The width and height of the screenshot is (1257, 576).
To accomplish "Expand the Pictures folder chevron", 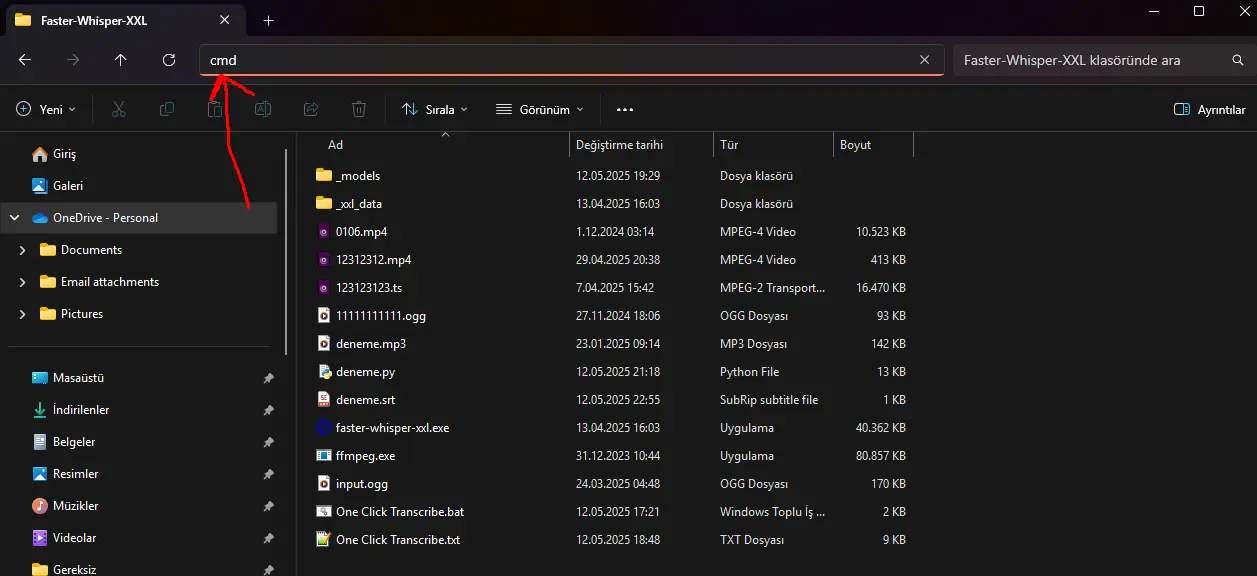I will pos(22,314).
